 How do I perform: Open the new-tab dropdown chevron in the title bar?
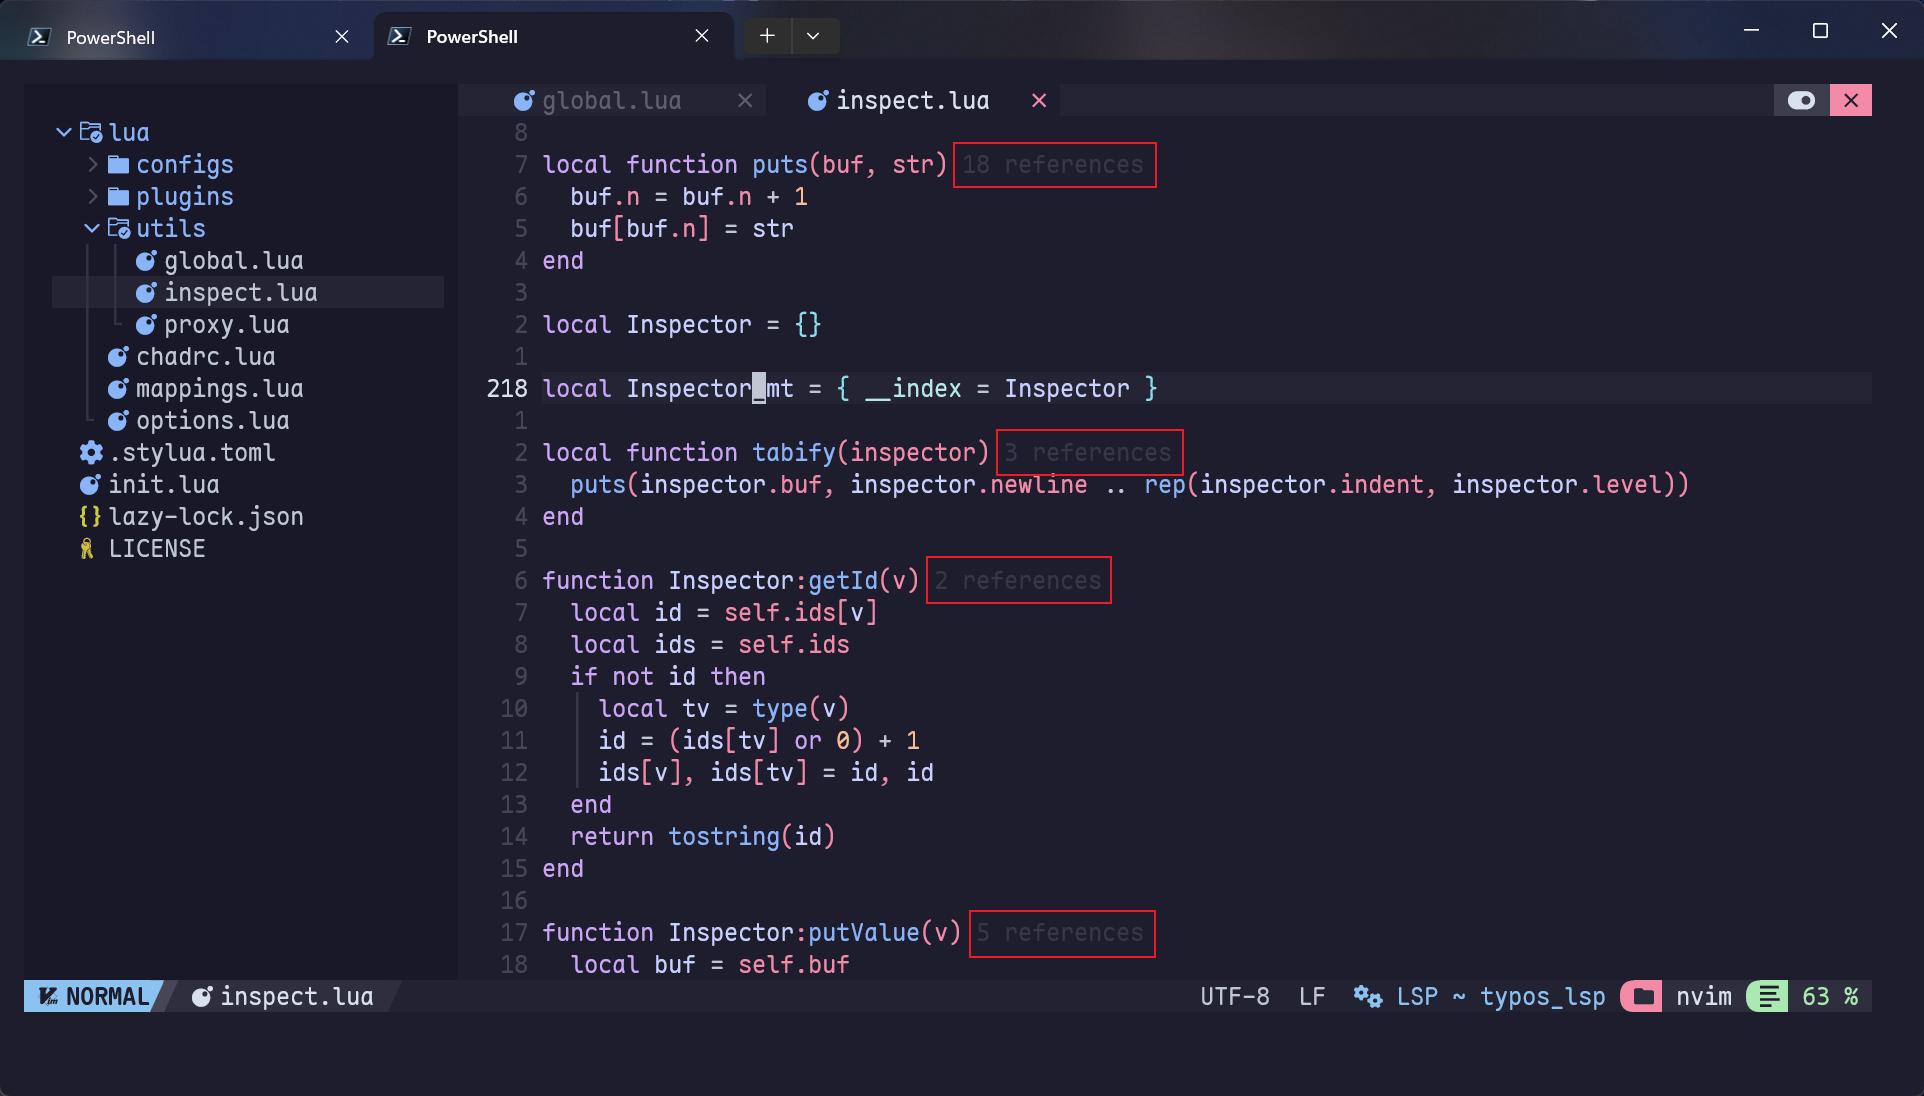(x=814, y=35)
